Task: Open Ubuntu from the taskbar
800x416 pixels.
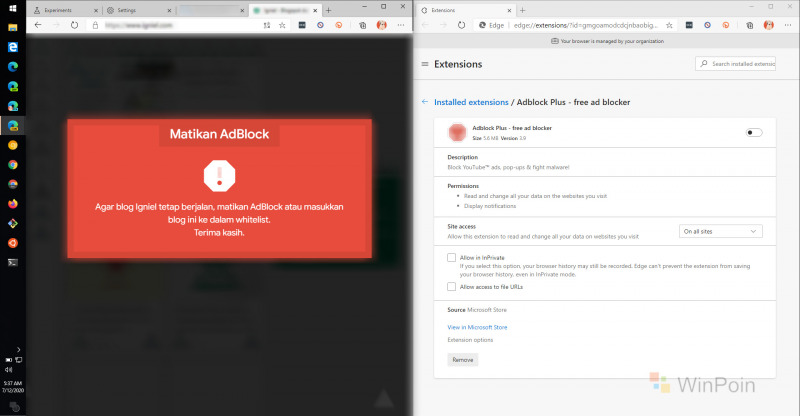Action: (13, 243)
